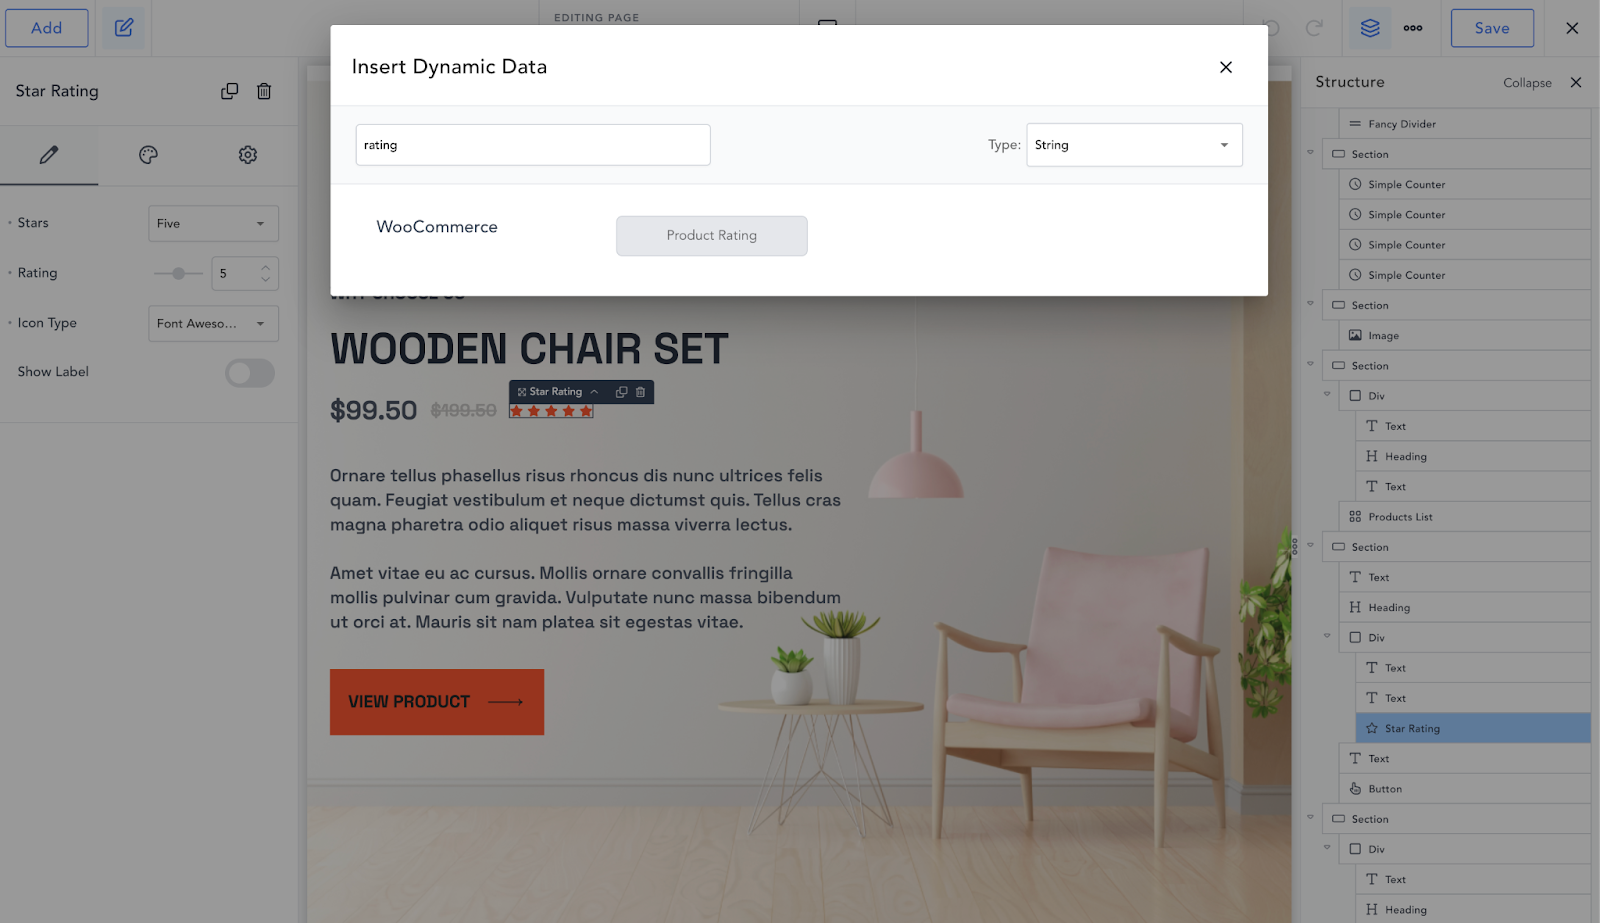This screenshot has height=923, width=1600.
Task: Open the style palette tab
Action: 148,155
